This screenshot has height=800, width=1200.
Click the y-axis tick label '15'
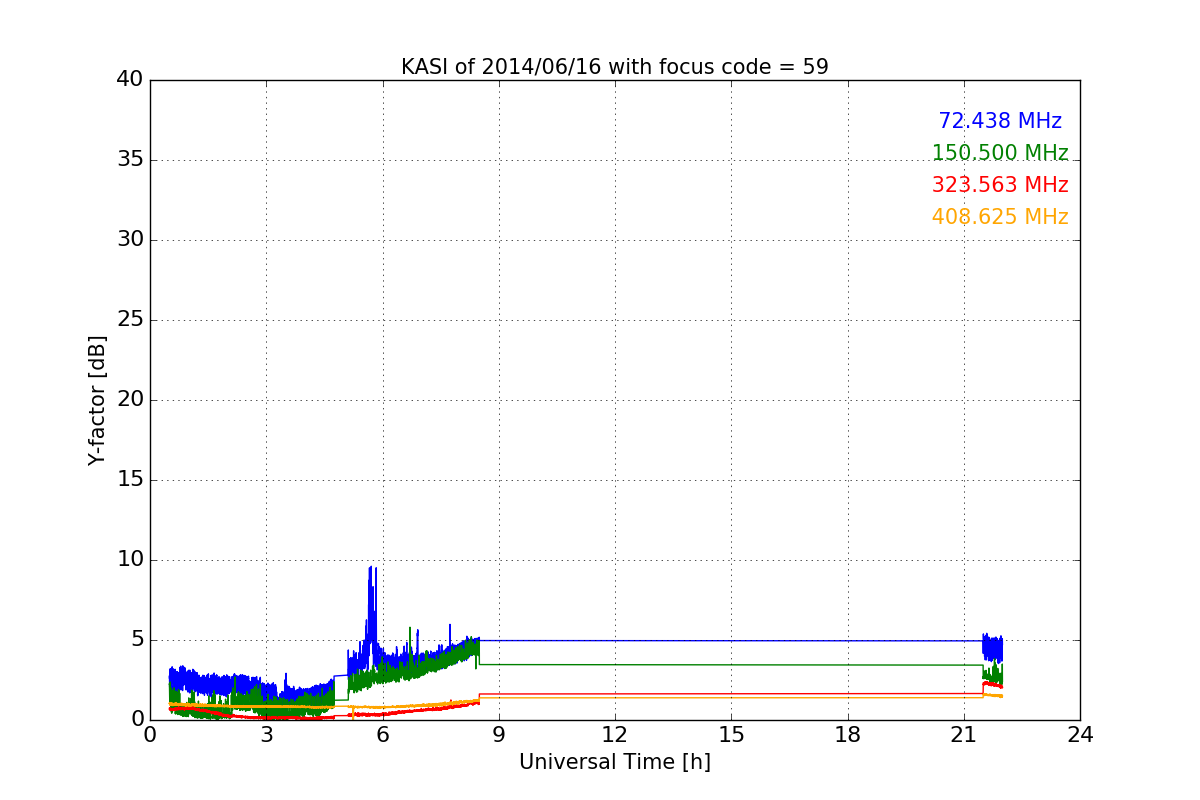130,480
